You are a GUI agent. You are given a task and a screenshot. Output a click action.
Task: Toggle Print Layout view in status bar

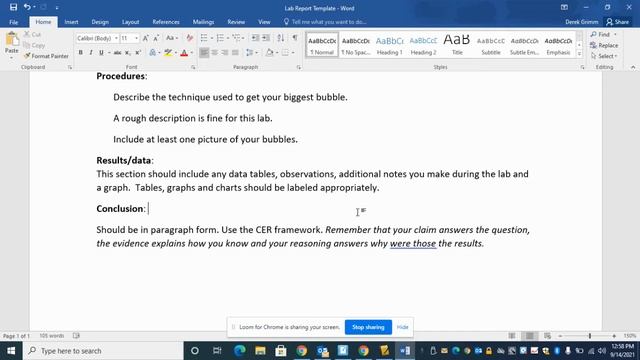coord(530,336)
